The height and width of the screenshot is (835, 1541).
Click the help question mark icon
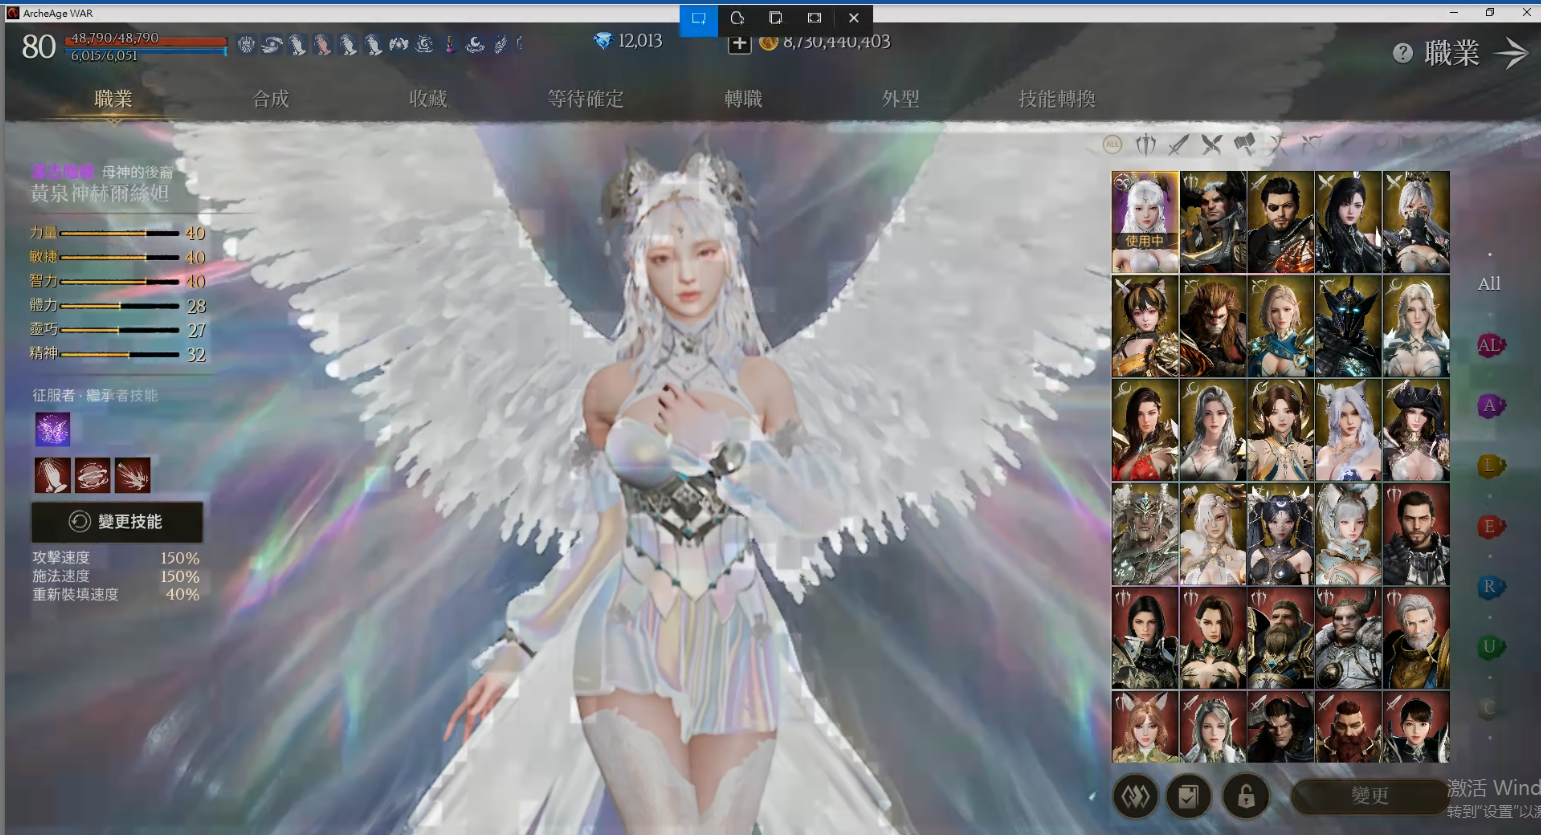pos(1402,53)
